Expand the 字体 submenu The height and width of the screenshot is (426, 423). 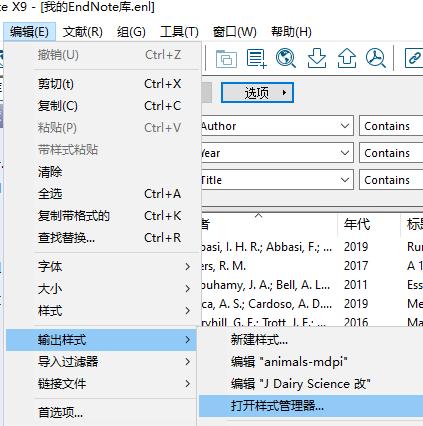tap(103, 266)
